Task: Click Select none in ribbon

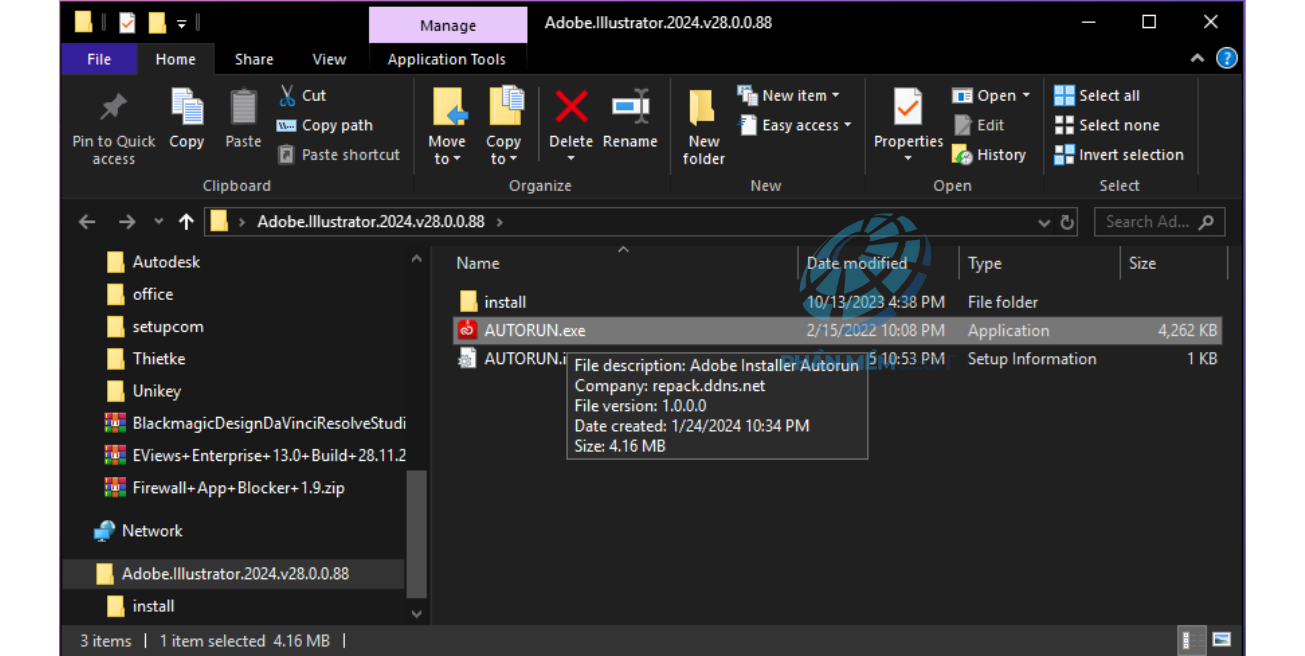Action: [x=1107, y=125]
